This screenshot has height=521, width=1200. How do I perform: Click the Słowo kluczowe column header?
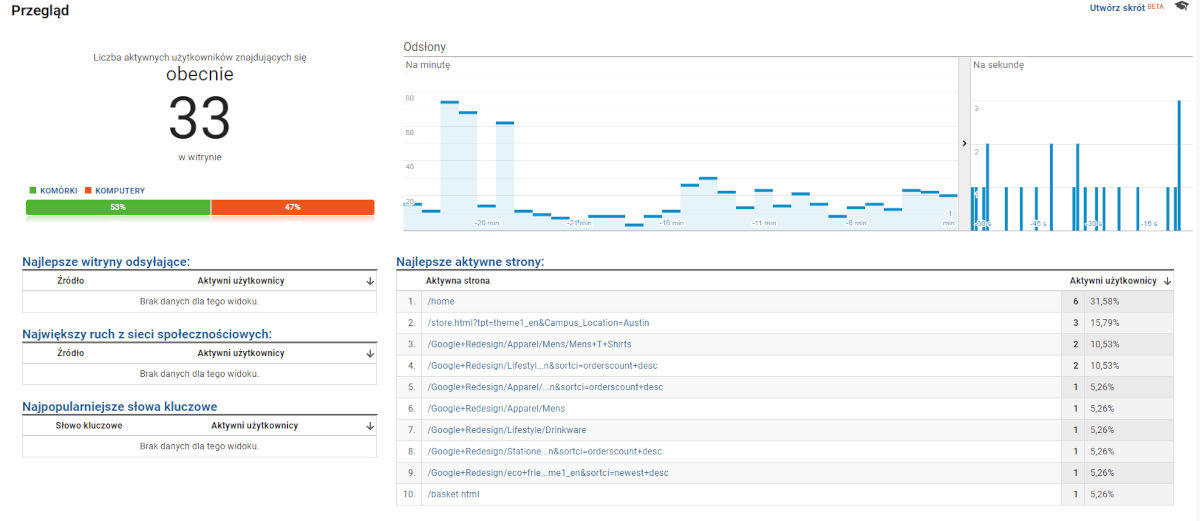pyautogui.click(x=89, y=426)
